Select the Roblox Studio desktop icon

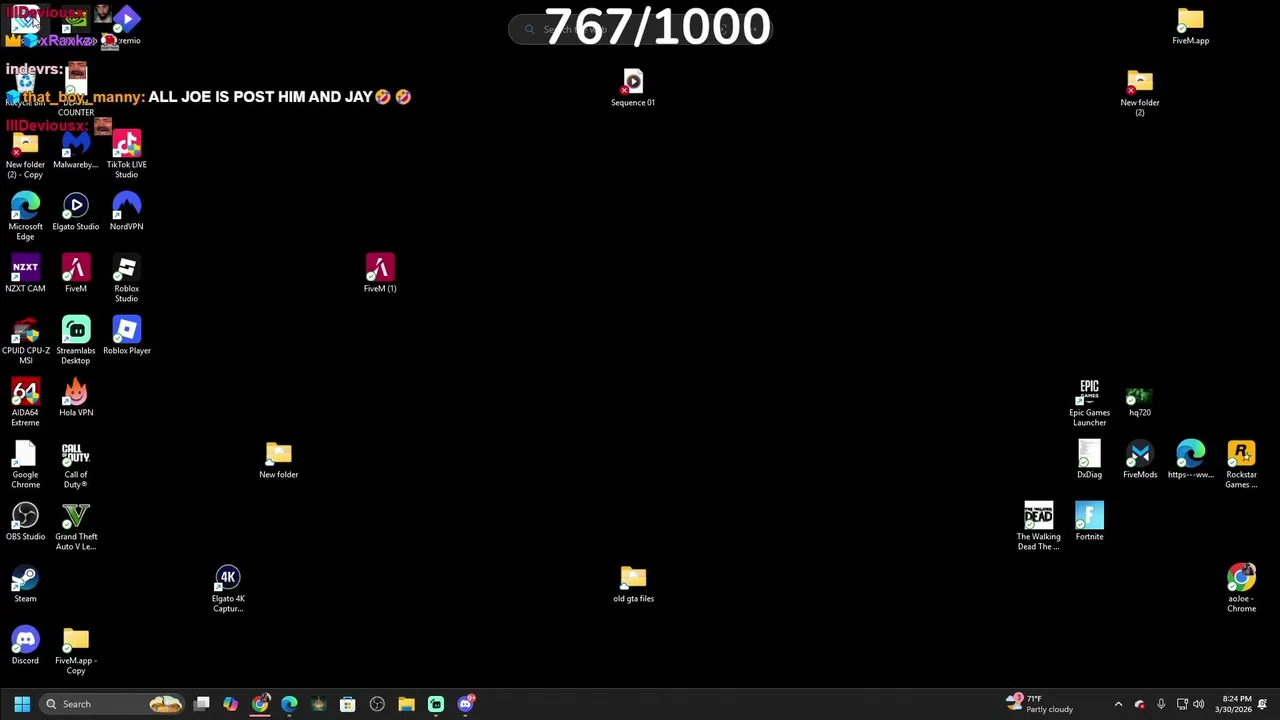pyautogui.click(x=126, y=278)
